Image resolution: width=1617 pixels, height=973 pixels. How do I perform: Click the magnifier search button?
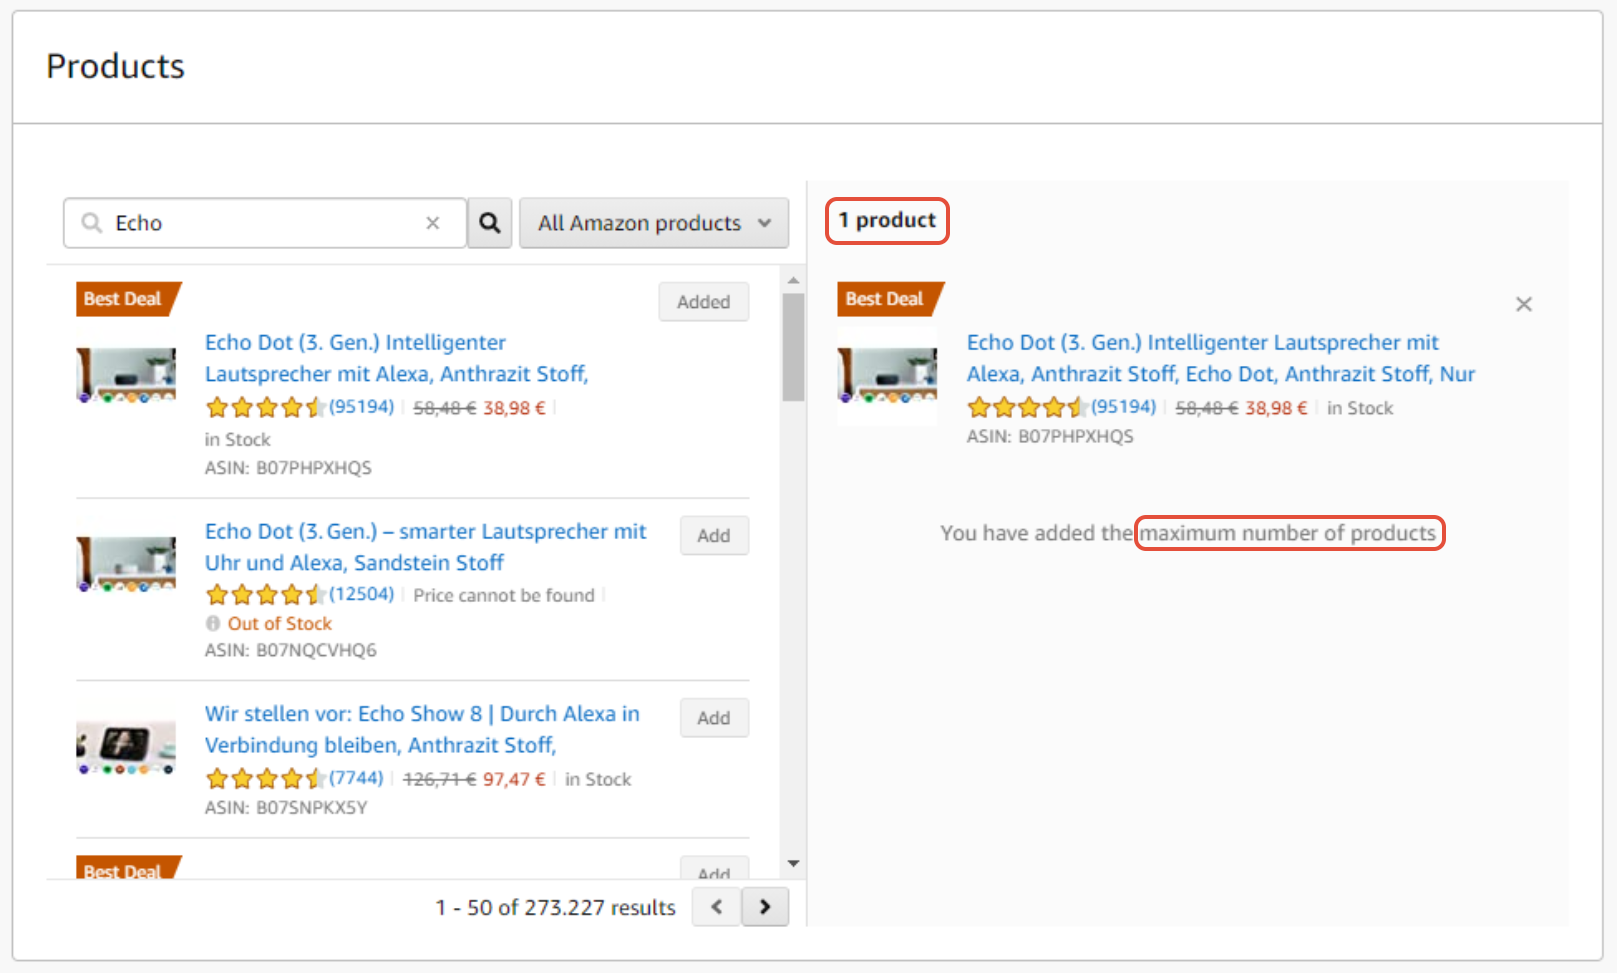pos(489,222)
